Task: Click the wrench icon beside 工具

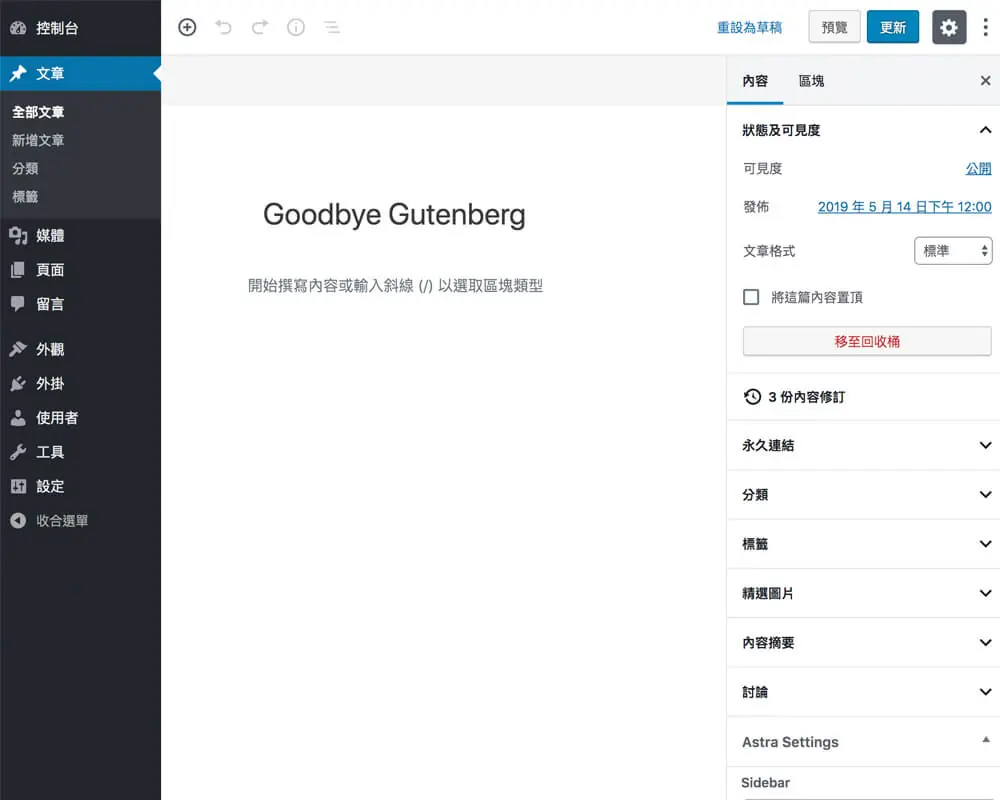Action: point(18,452)
